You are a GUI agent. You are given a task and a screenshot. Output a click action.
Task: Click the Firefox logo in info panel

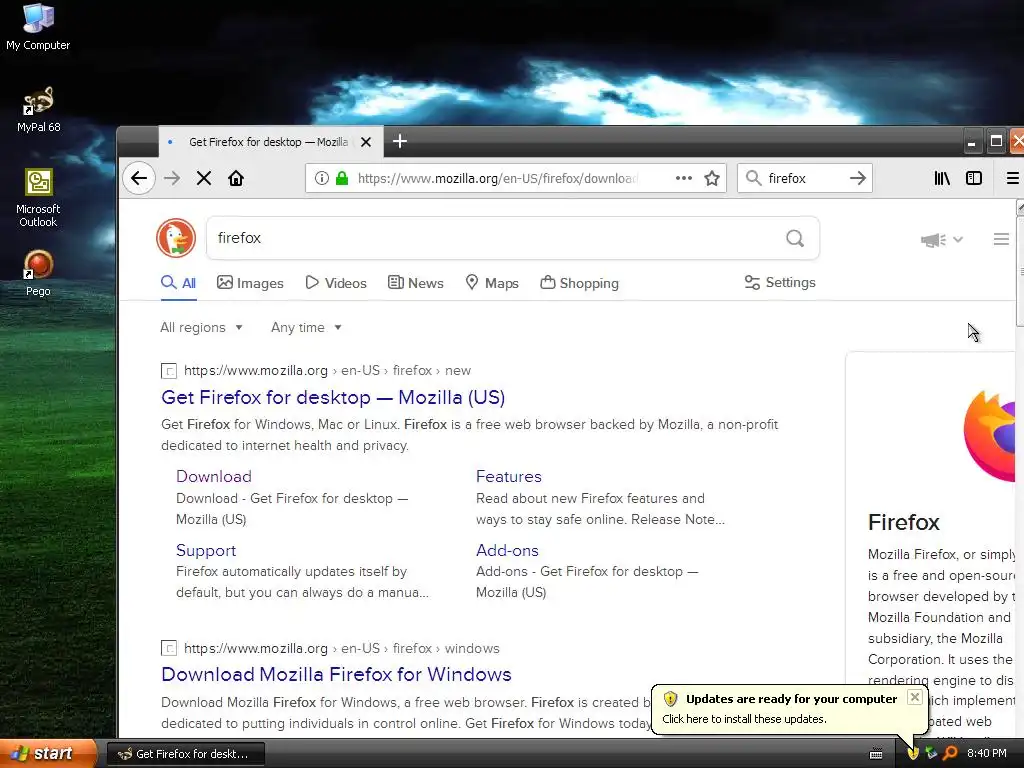click(x=989, y=436)
